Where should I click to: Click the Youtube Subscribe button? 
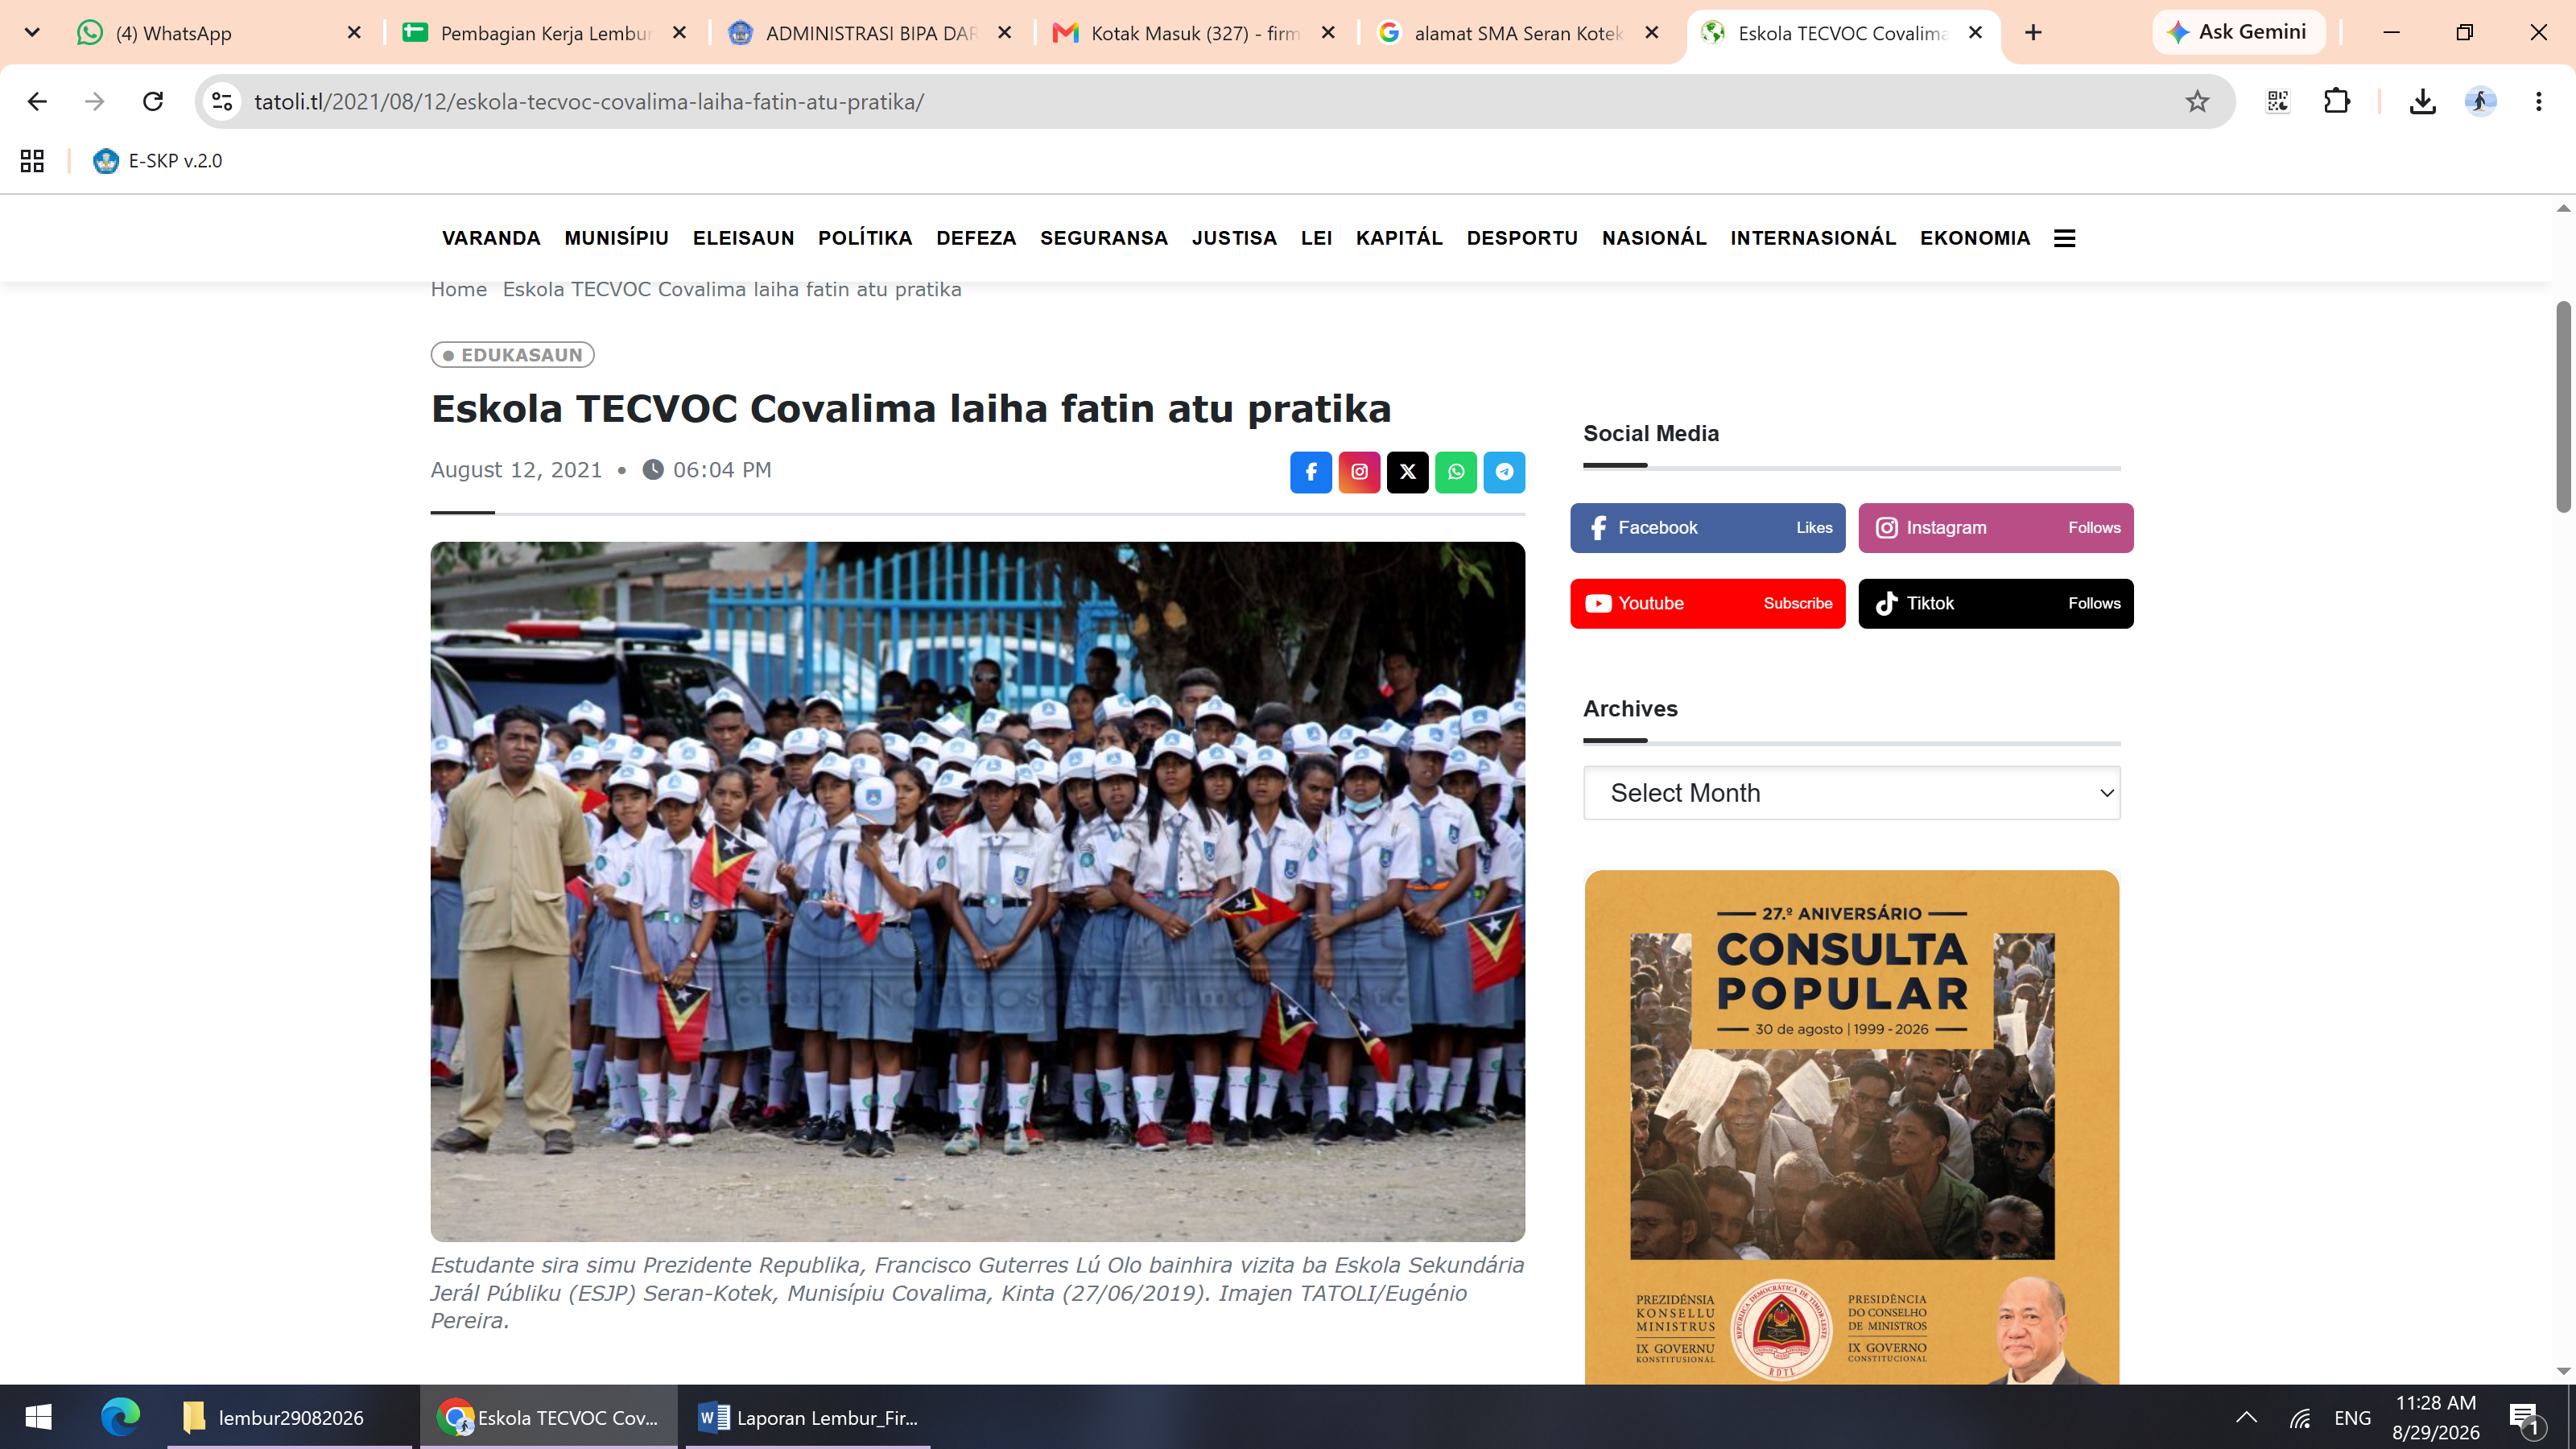coord(1707,604)
